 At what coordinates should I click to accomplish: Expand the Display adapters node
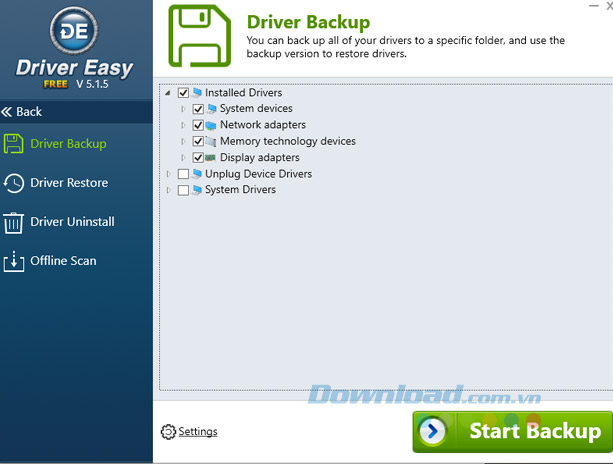(183, 158)
